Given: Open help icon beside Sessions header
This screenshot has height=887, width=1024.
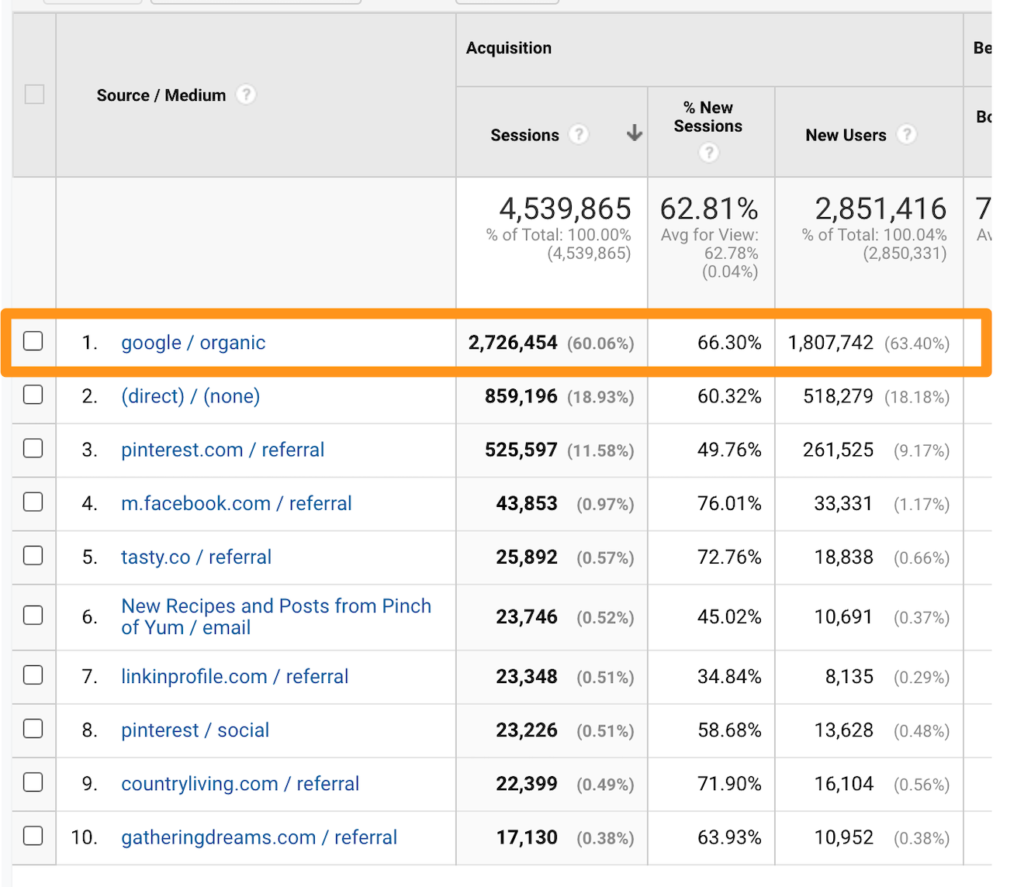Looking at the screenshot, I should (579, 135).
